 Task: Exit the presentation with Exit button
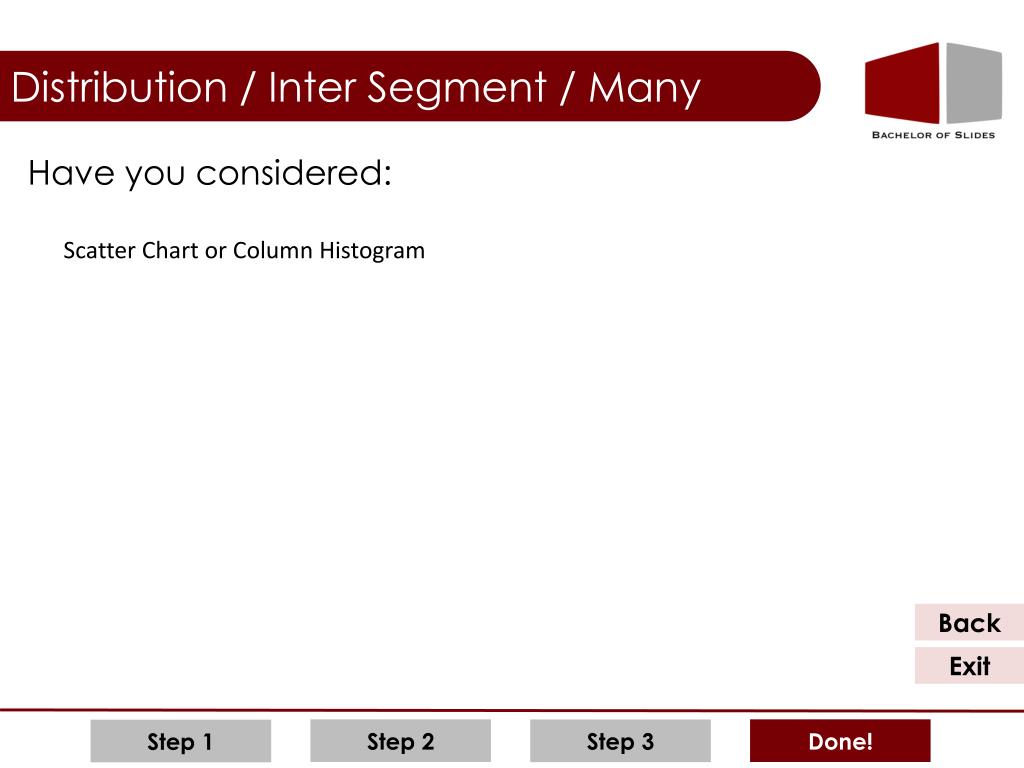pos(969,666)
